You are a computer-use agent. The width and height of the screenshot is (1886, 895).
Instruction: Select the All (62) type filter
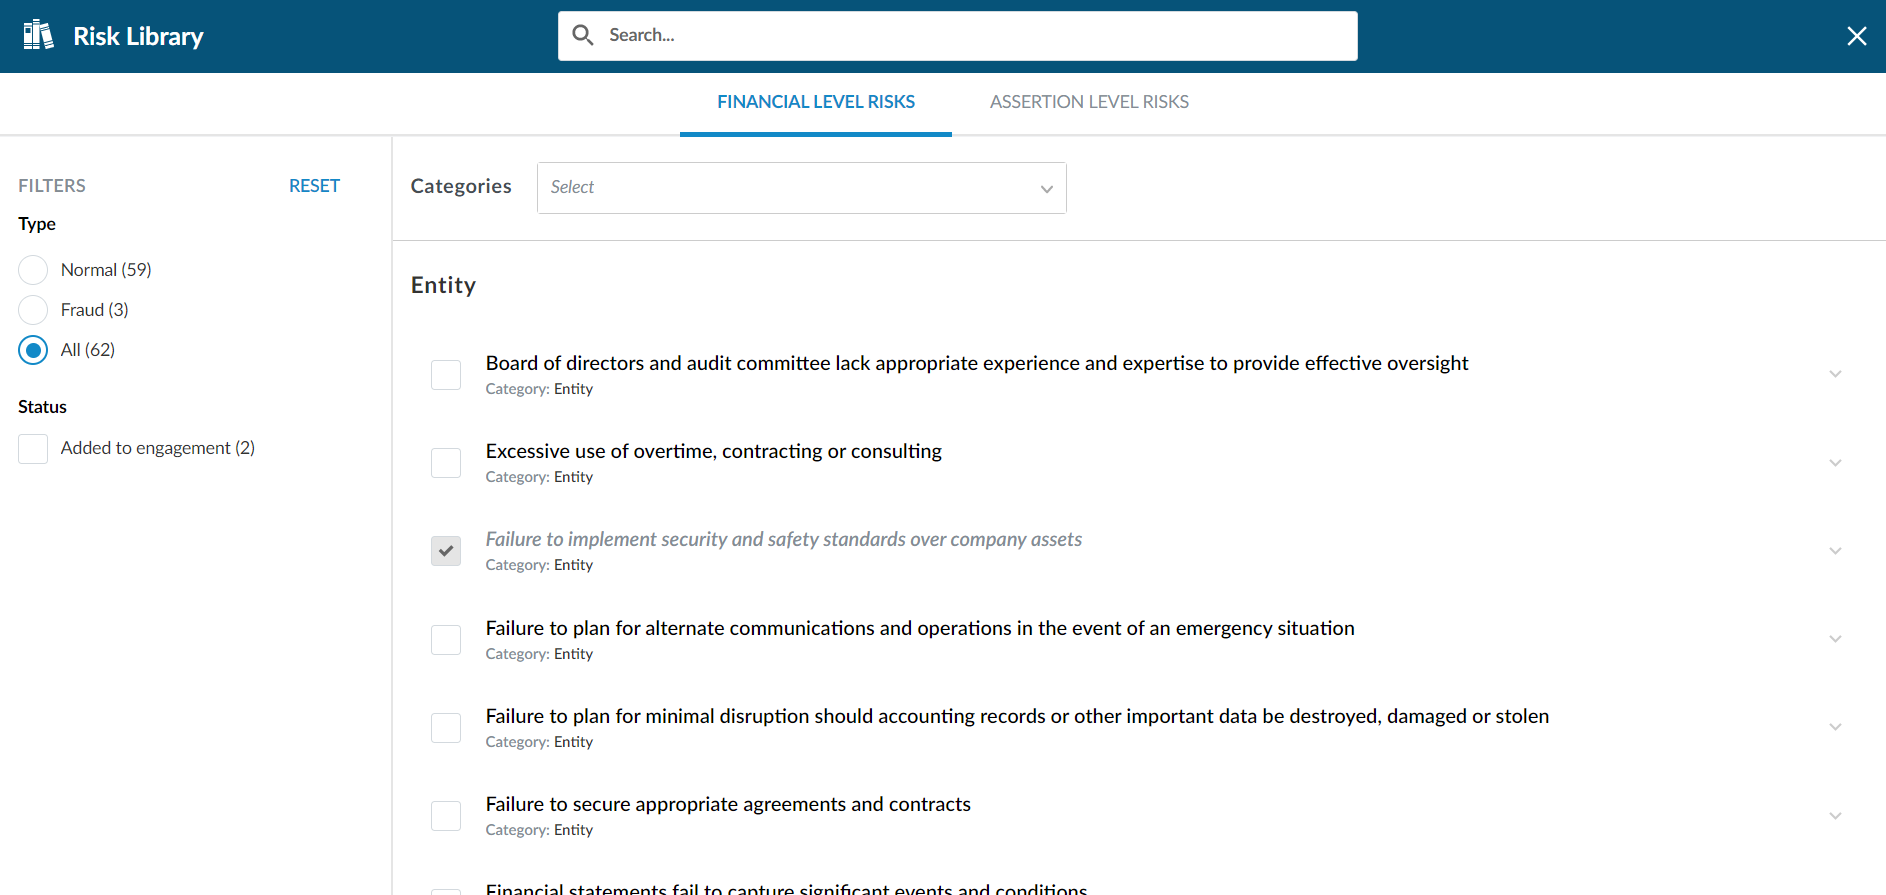pyautogui.click(x=33, y=350)
